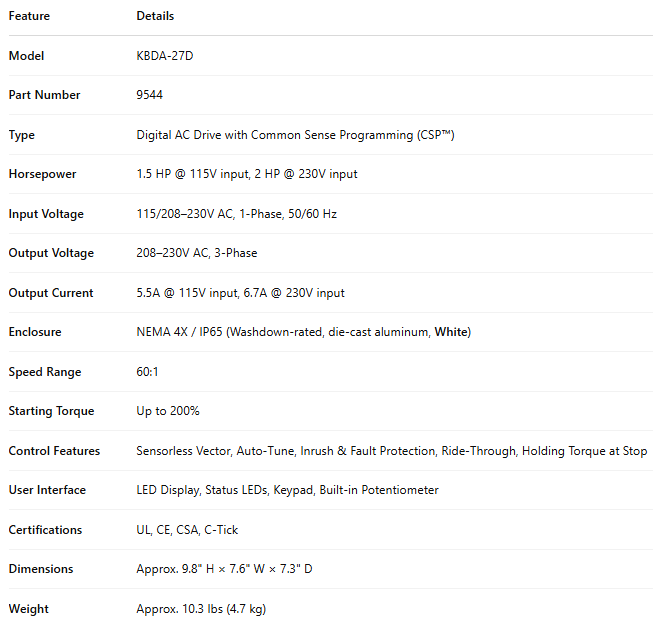Click the bold word "White" in Enclosure details

451,332
